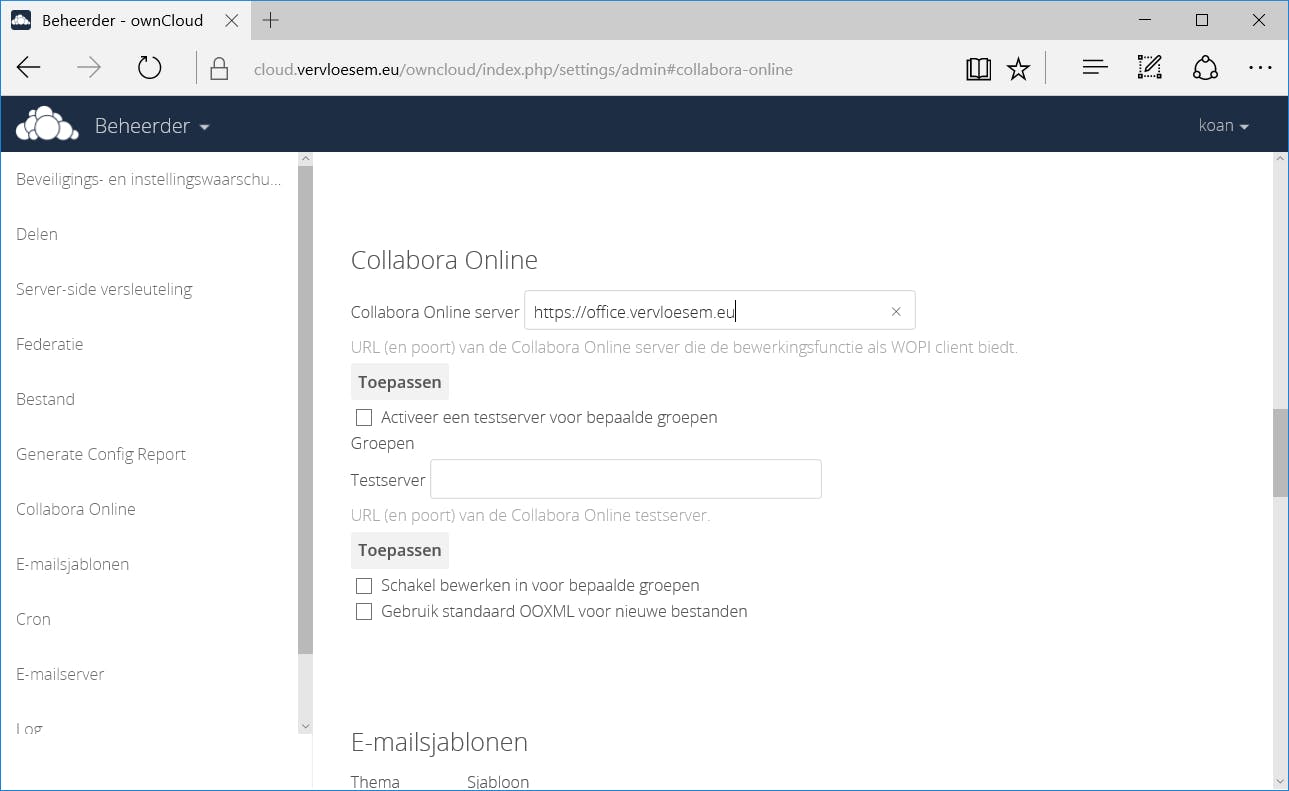The height and width of the screenshot is (791, 1289).
Task: Click the WOPI client description text
Action: (x=684, y=348)
